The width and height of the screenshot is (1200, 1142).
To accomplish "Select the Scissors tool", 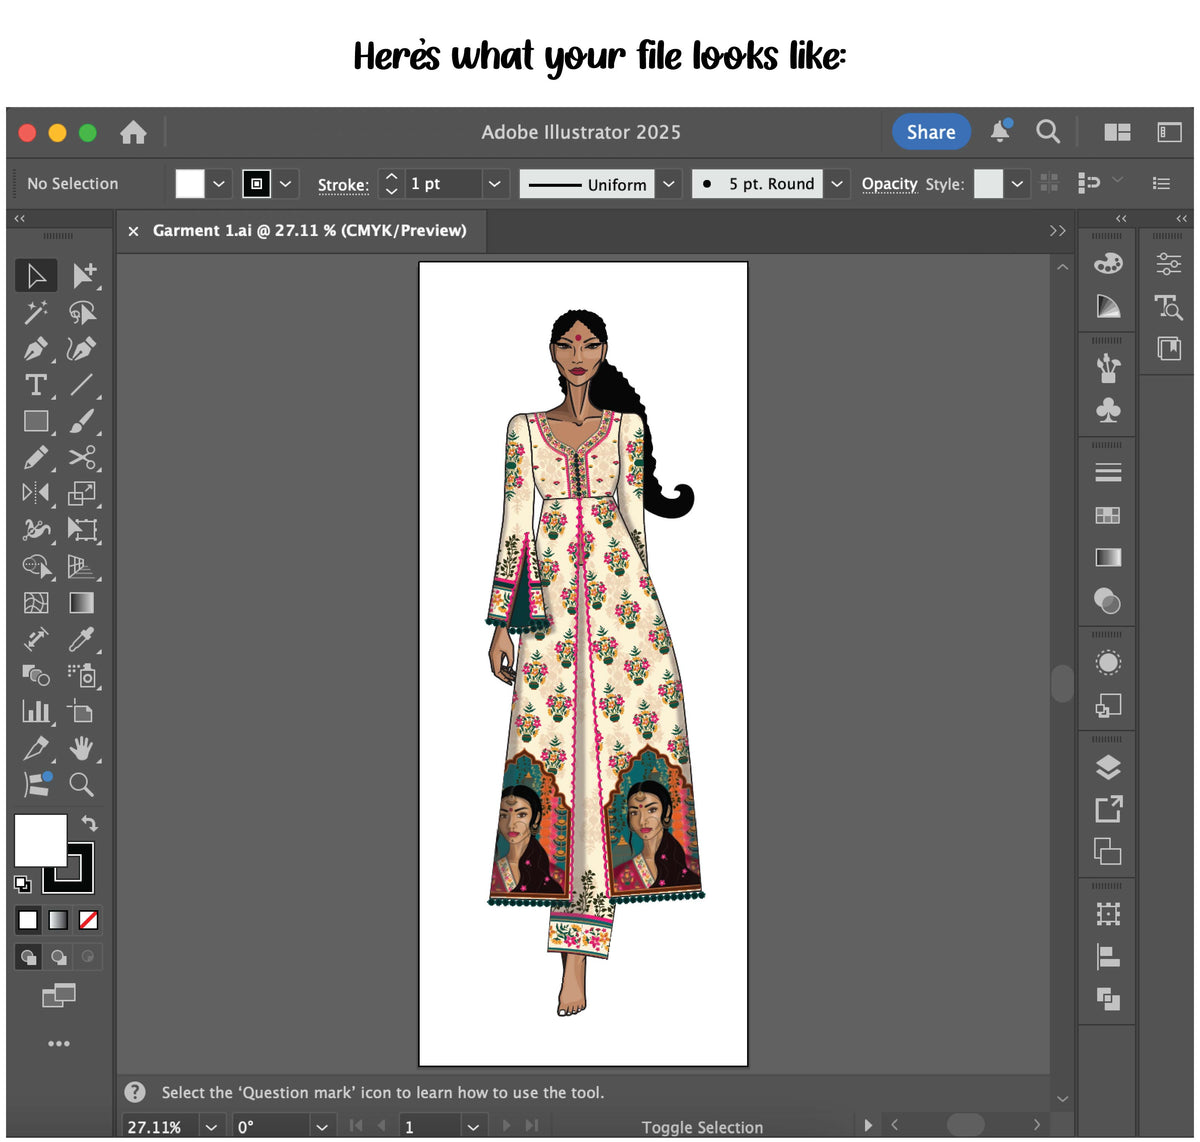I will coord(82,458).
